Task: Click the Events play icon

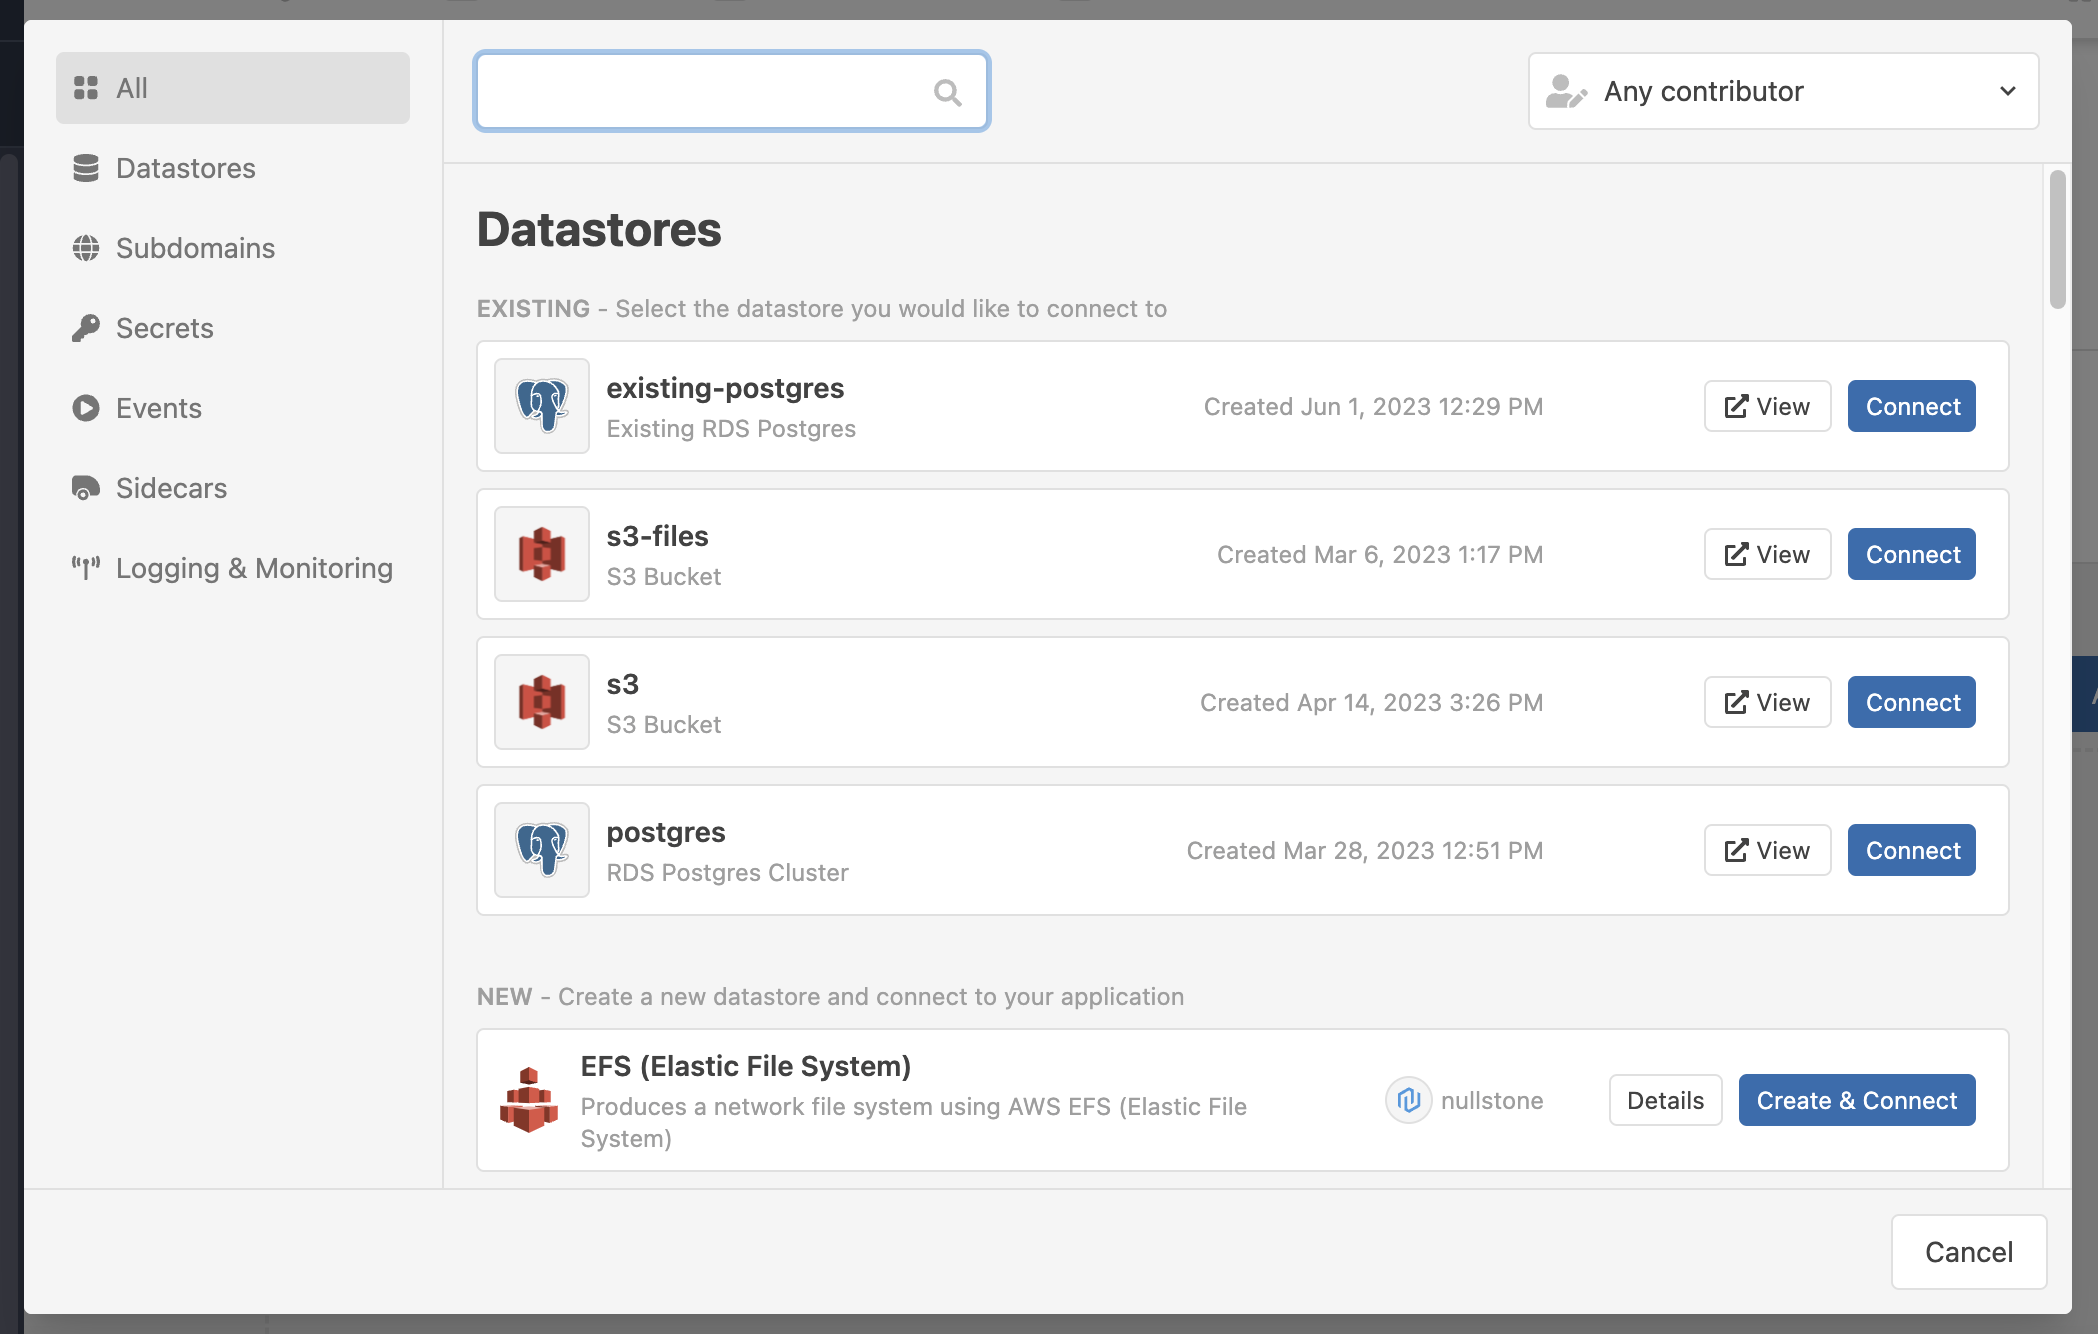Action: coord(86,407)
